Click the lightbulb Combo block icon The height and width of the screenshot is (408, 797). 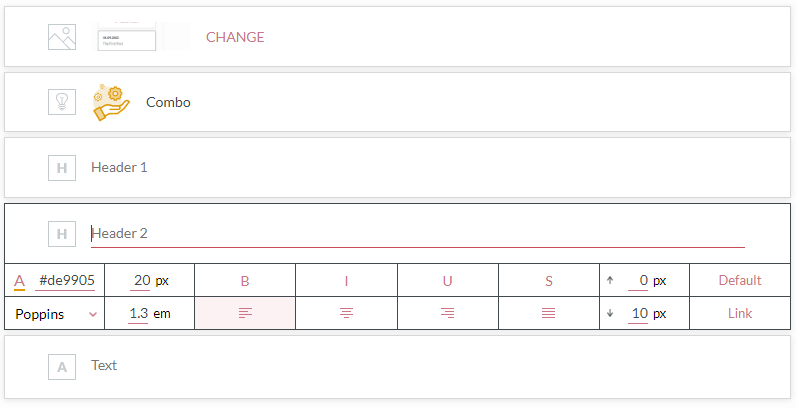[x=62, y=102]
